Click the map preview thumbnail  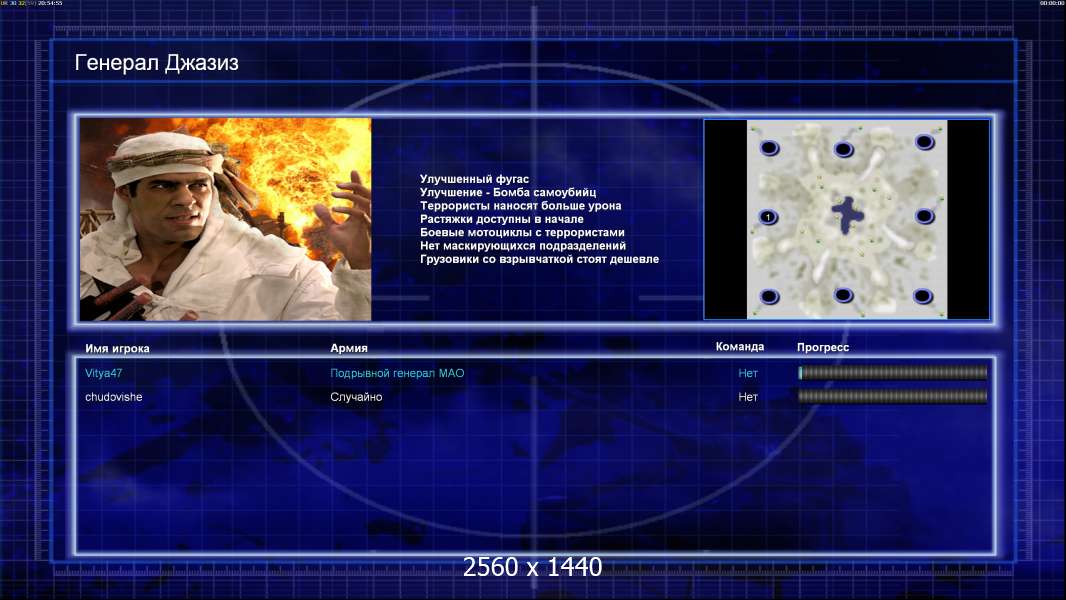coord(846,219)
